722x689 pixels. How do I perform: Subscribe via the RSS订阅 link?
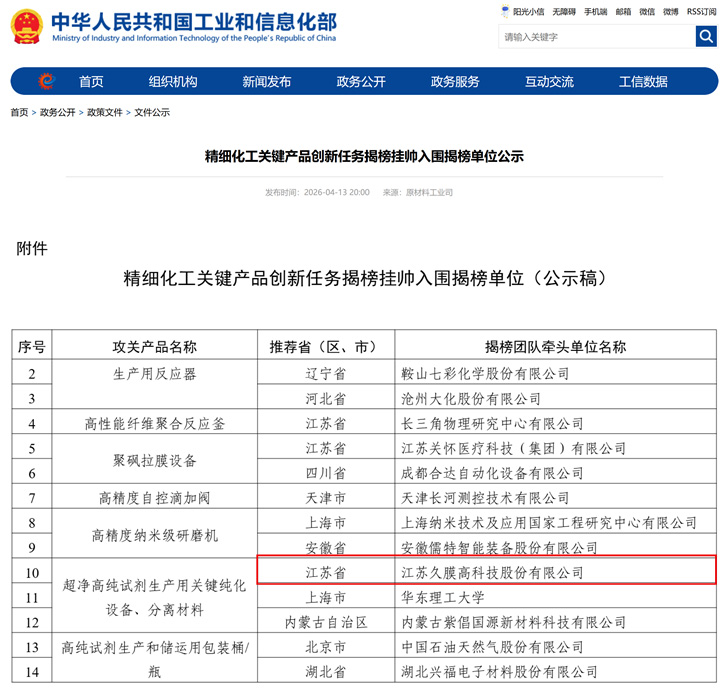(x=702, y=12)
